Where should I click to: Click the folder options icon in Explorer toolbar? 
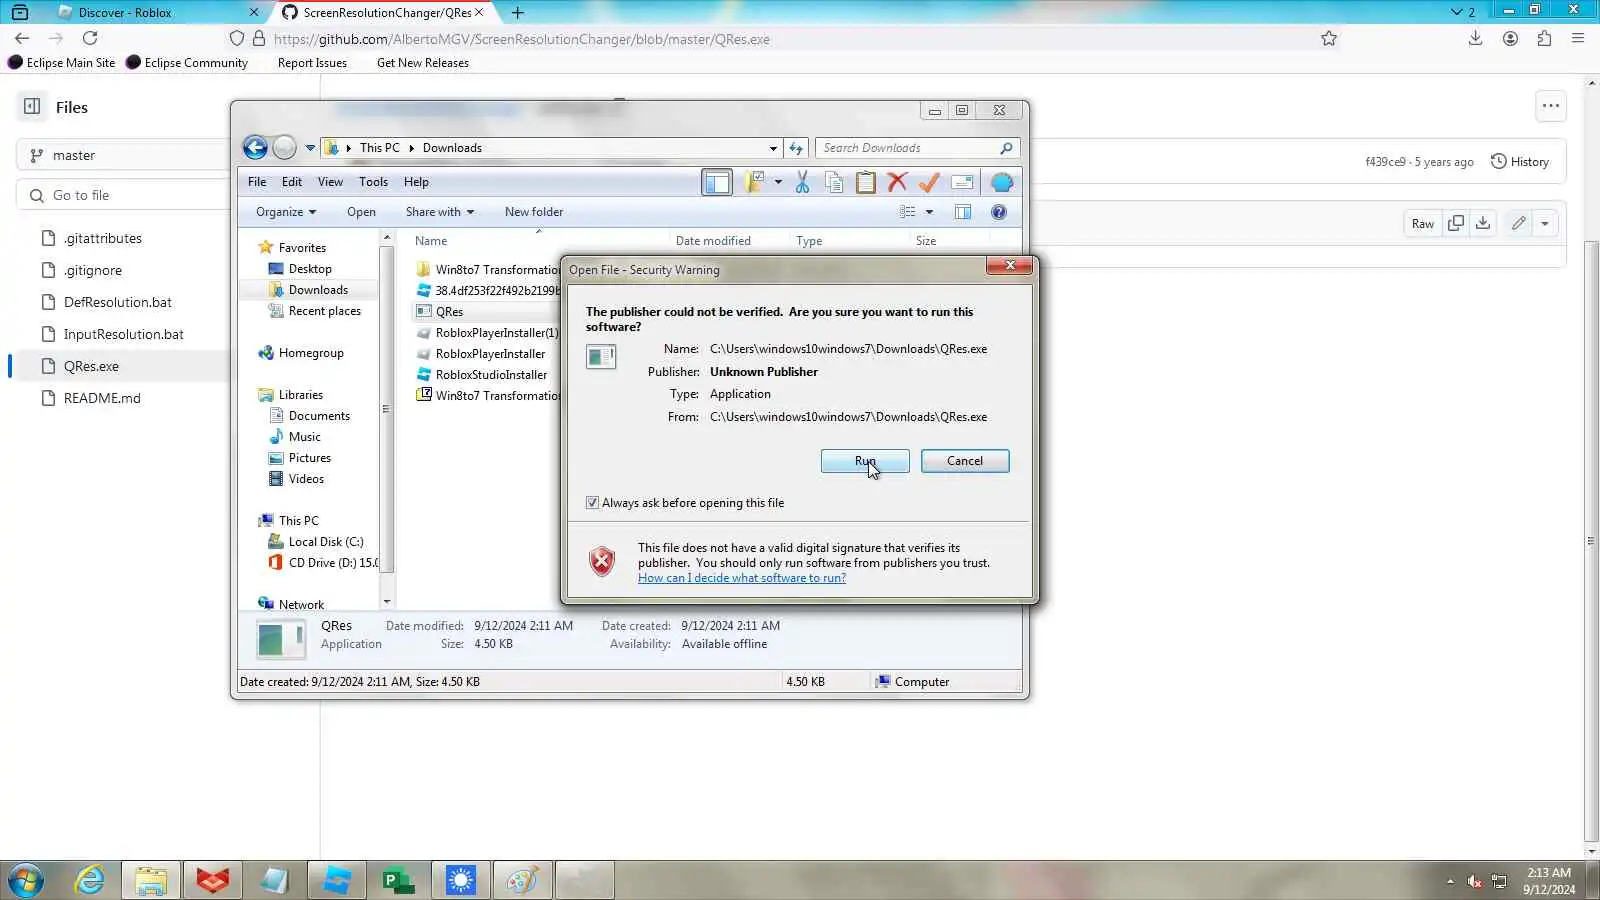pos(754,182)
